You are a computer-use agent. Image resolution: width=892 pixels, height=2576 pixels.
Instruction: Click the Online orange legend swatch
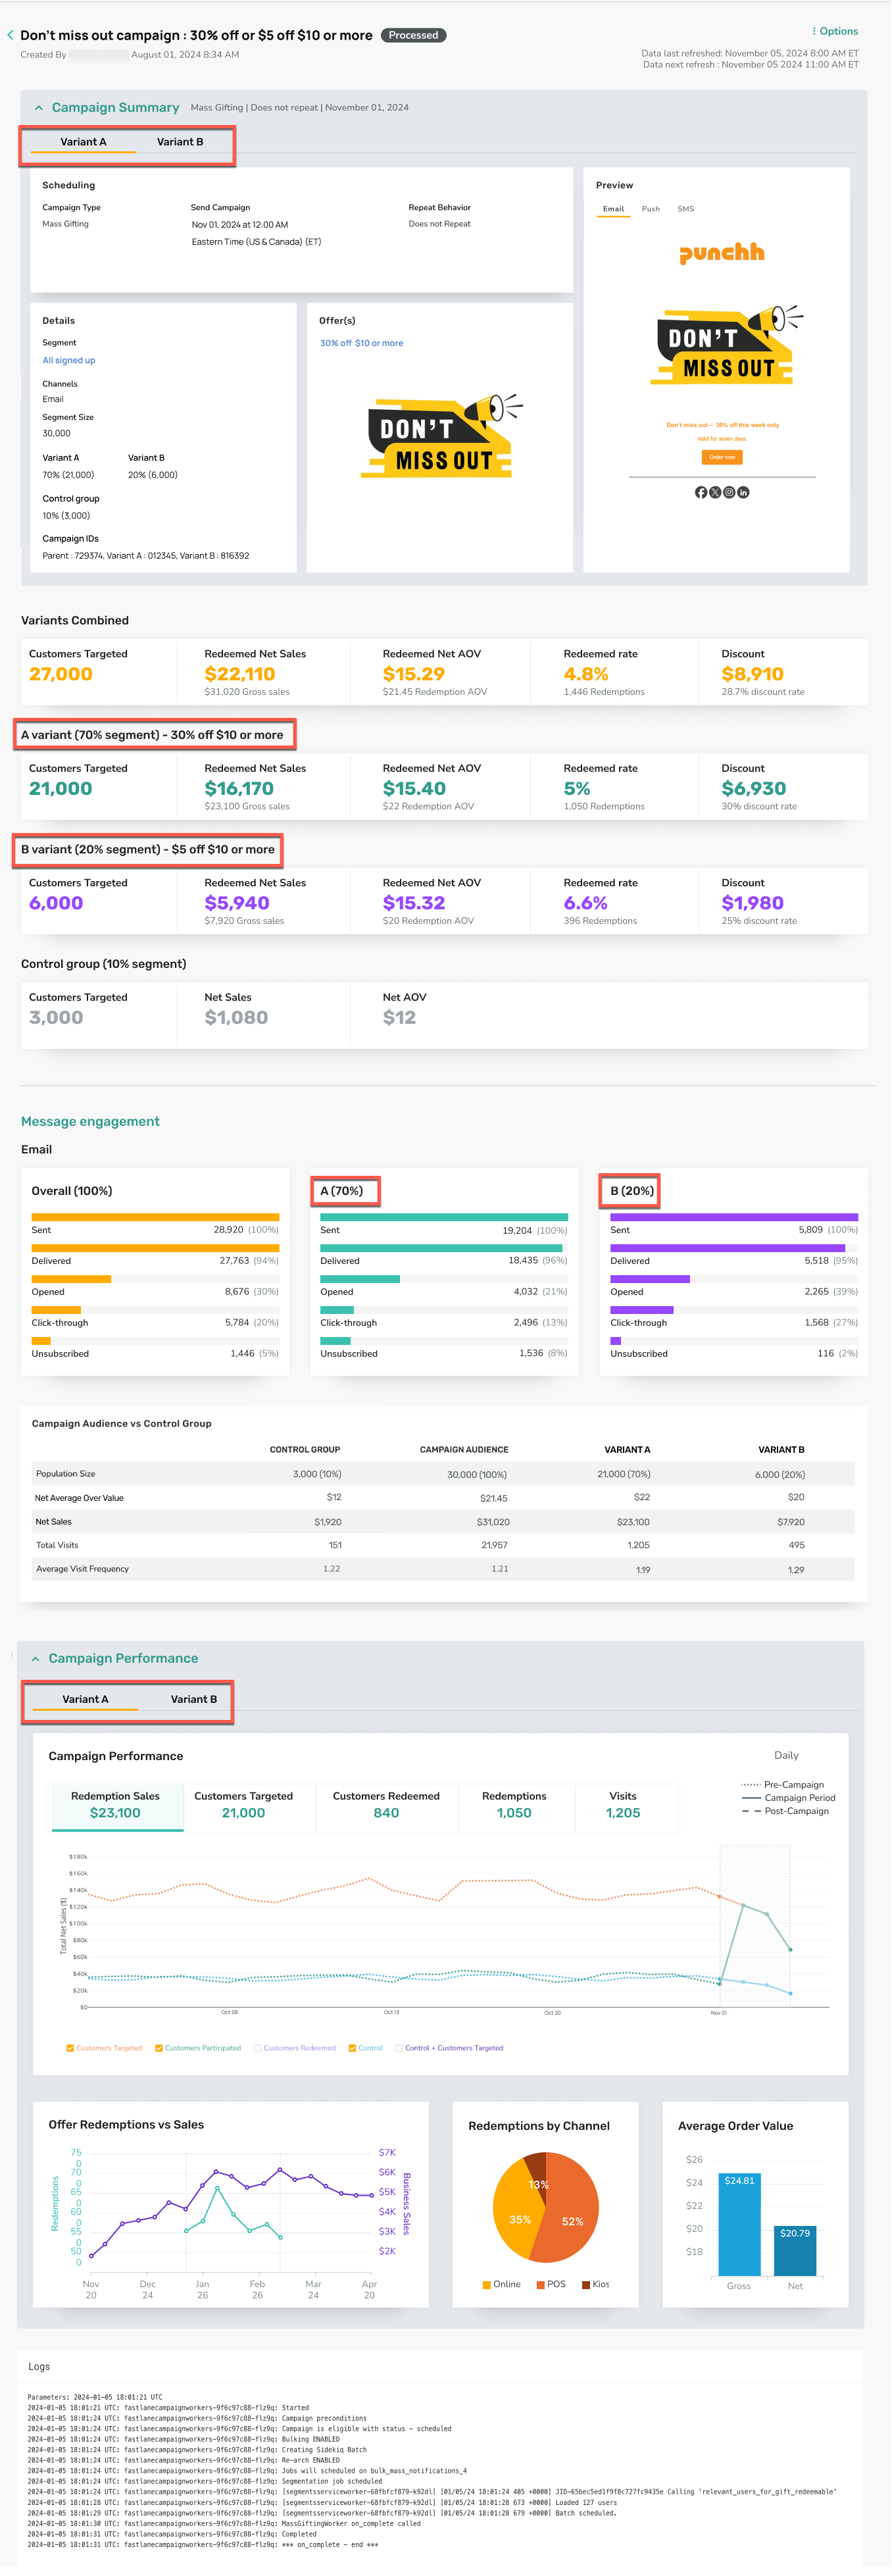(x=486, y=2285)
